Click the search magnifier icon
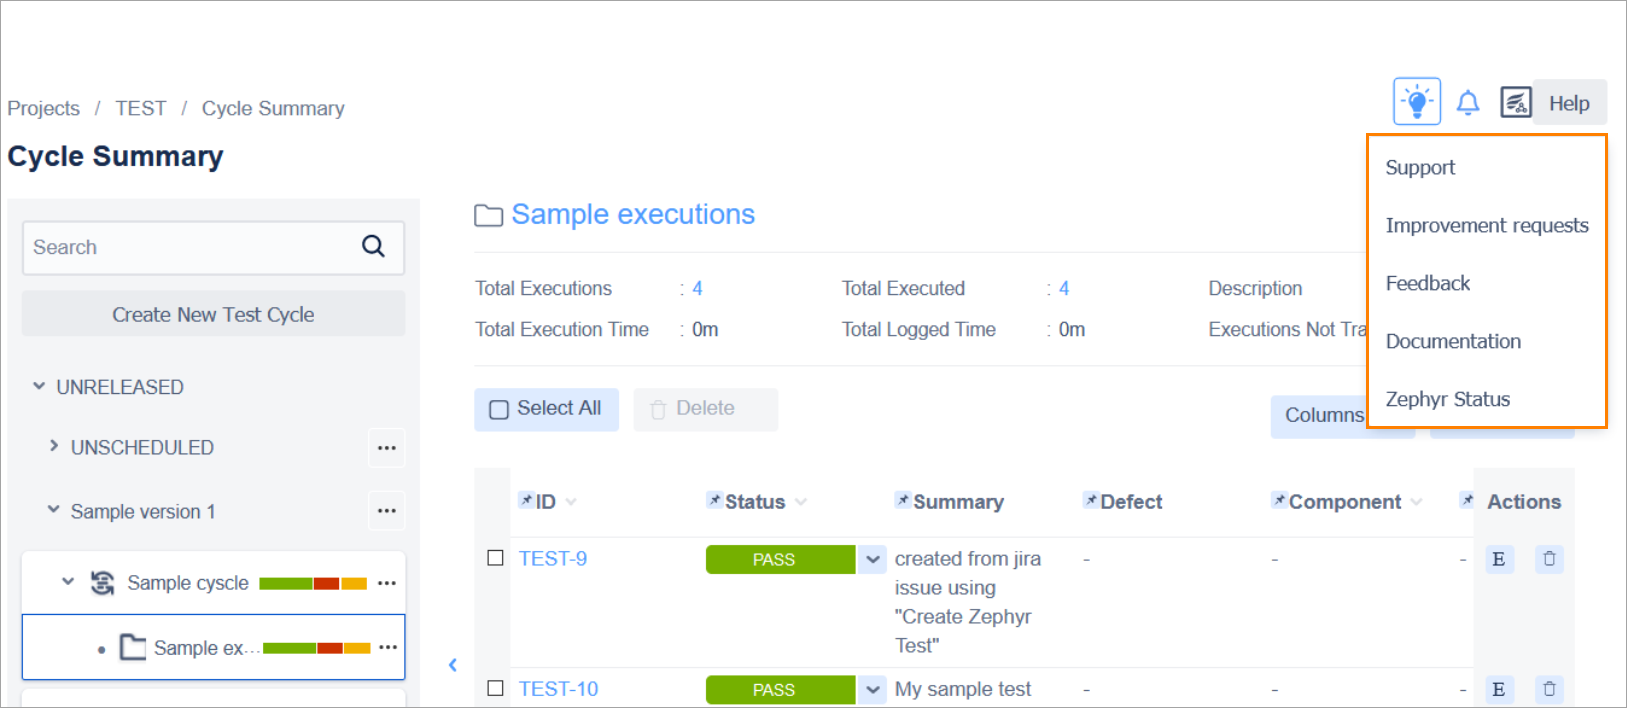 click(x=373, y=246)
